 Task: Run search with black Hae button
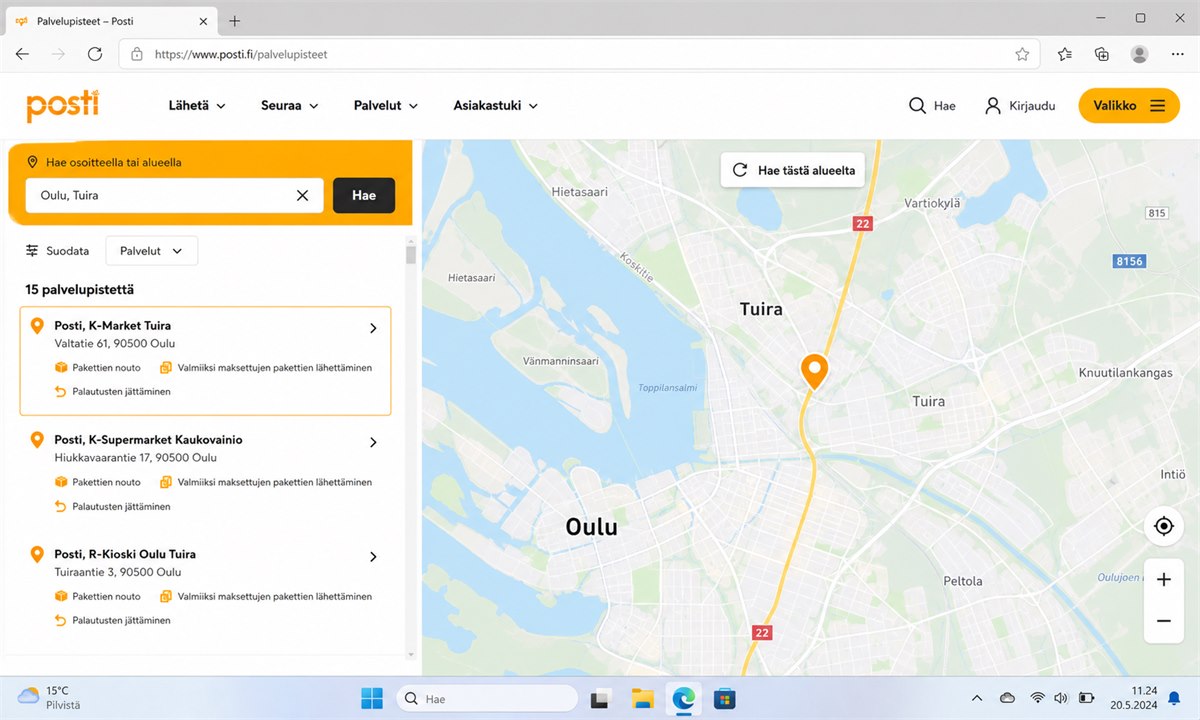coord(364,195)
